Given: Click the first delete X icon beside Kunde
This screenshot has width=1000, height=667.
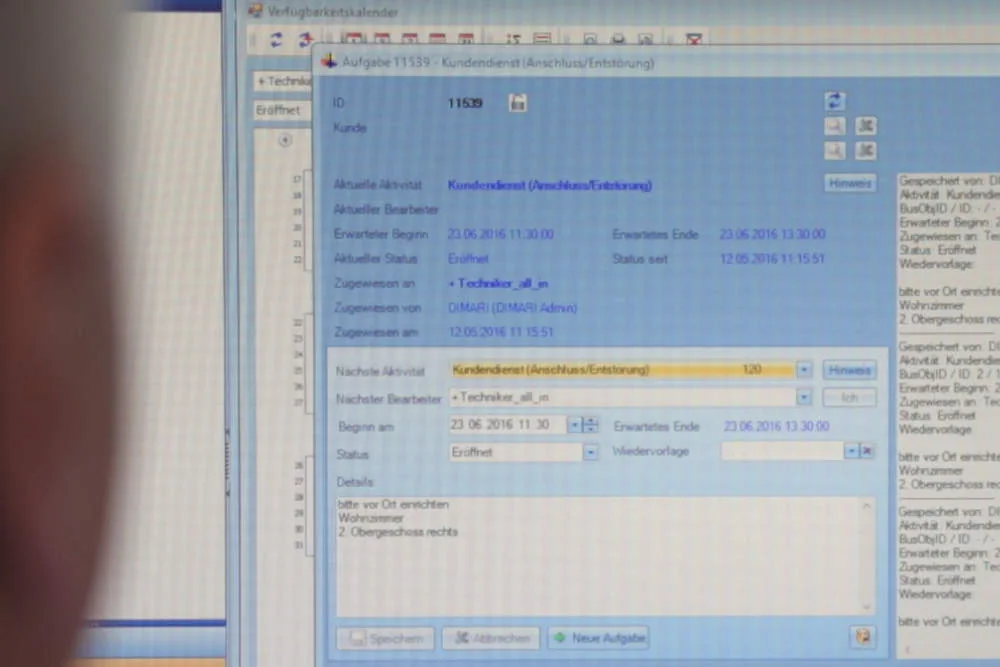Looking at the screenshot, I should pyautogui.click(x=865, y=126).
